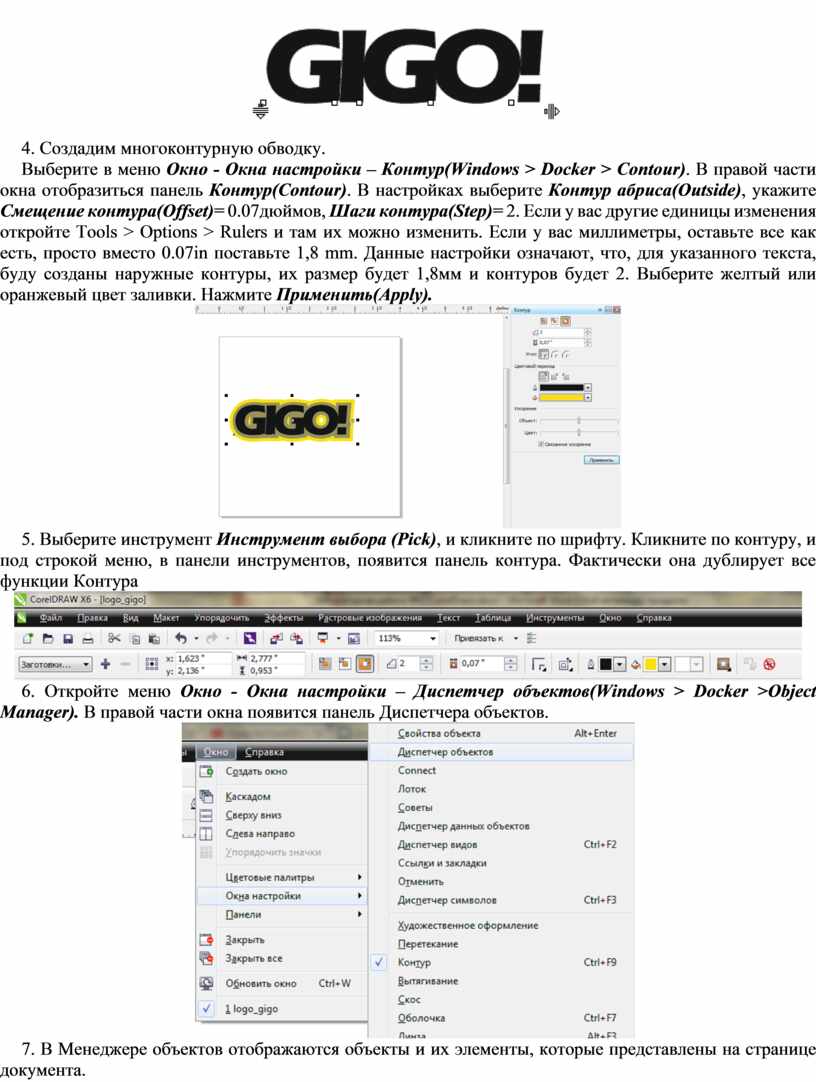The image size is (816, 1082).
Task: Click the yellow fill swatch in property bar
Action: [650, 665]
